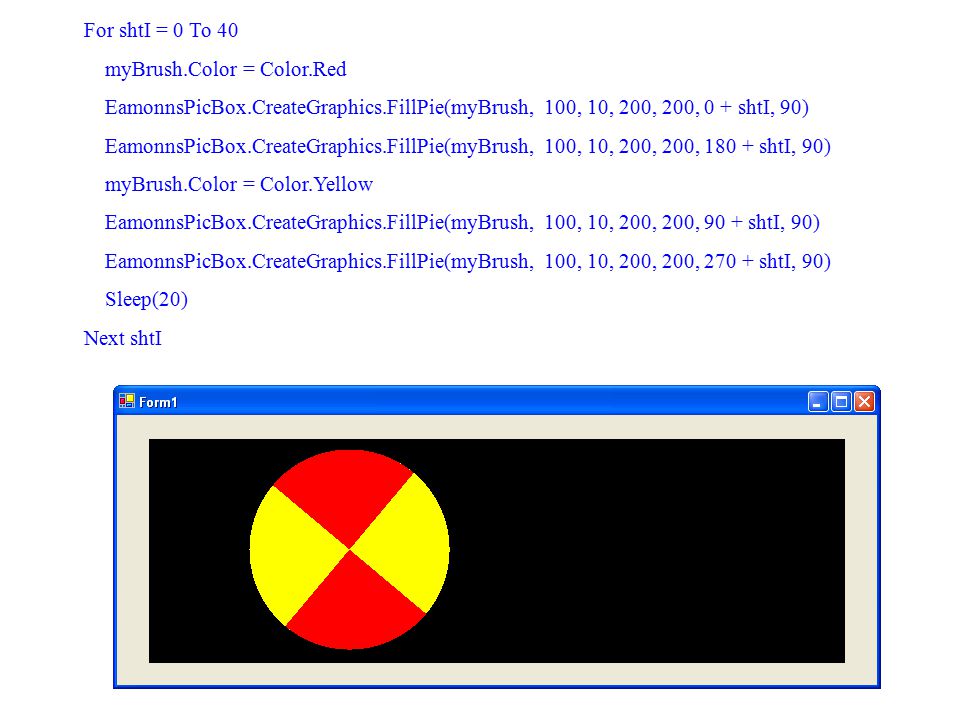
Task: Click the 'Next shtI' code line
Action: point(122,338)
